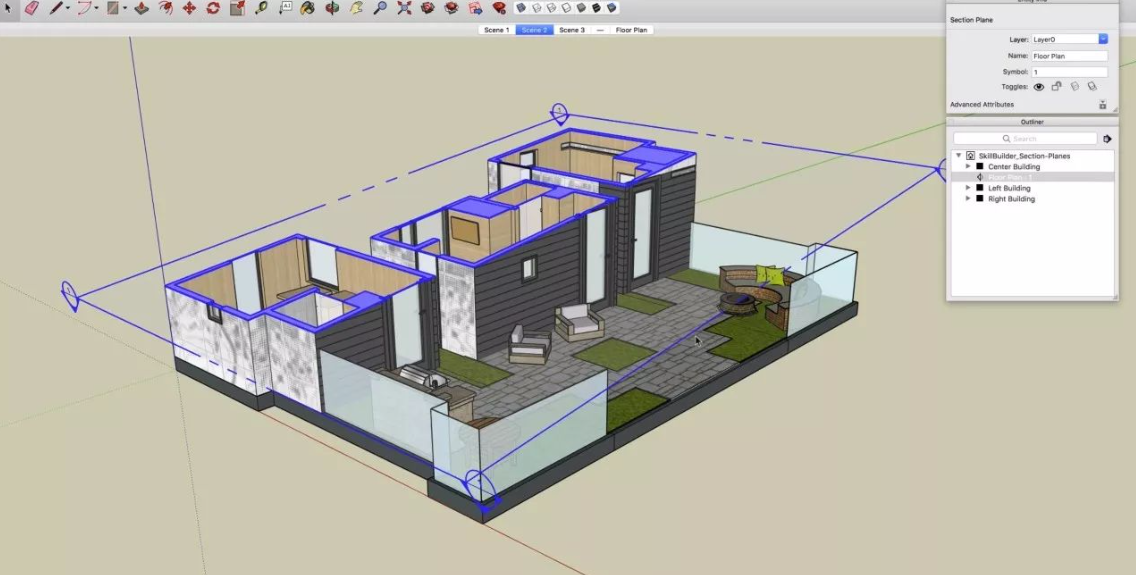This screenshot has width=1136, height=575.
Task: Pick the Line pencil tool
Action: [x=57, y=8]
